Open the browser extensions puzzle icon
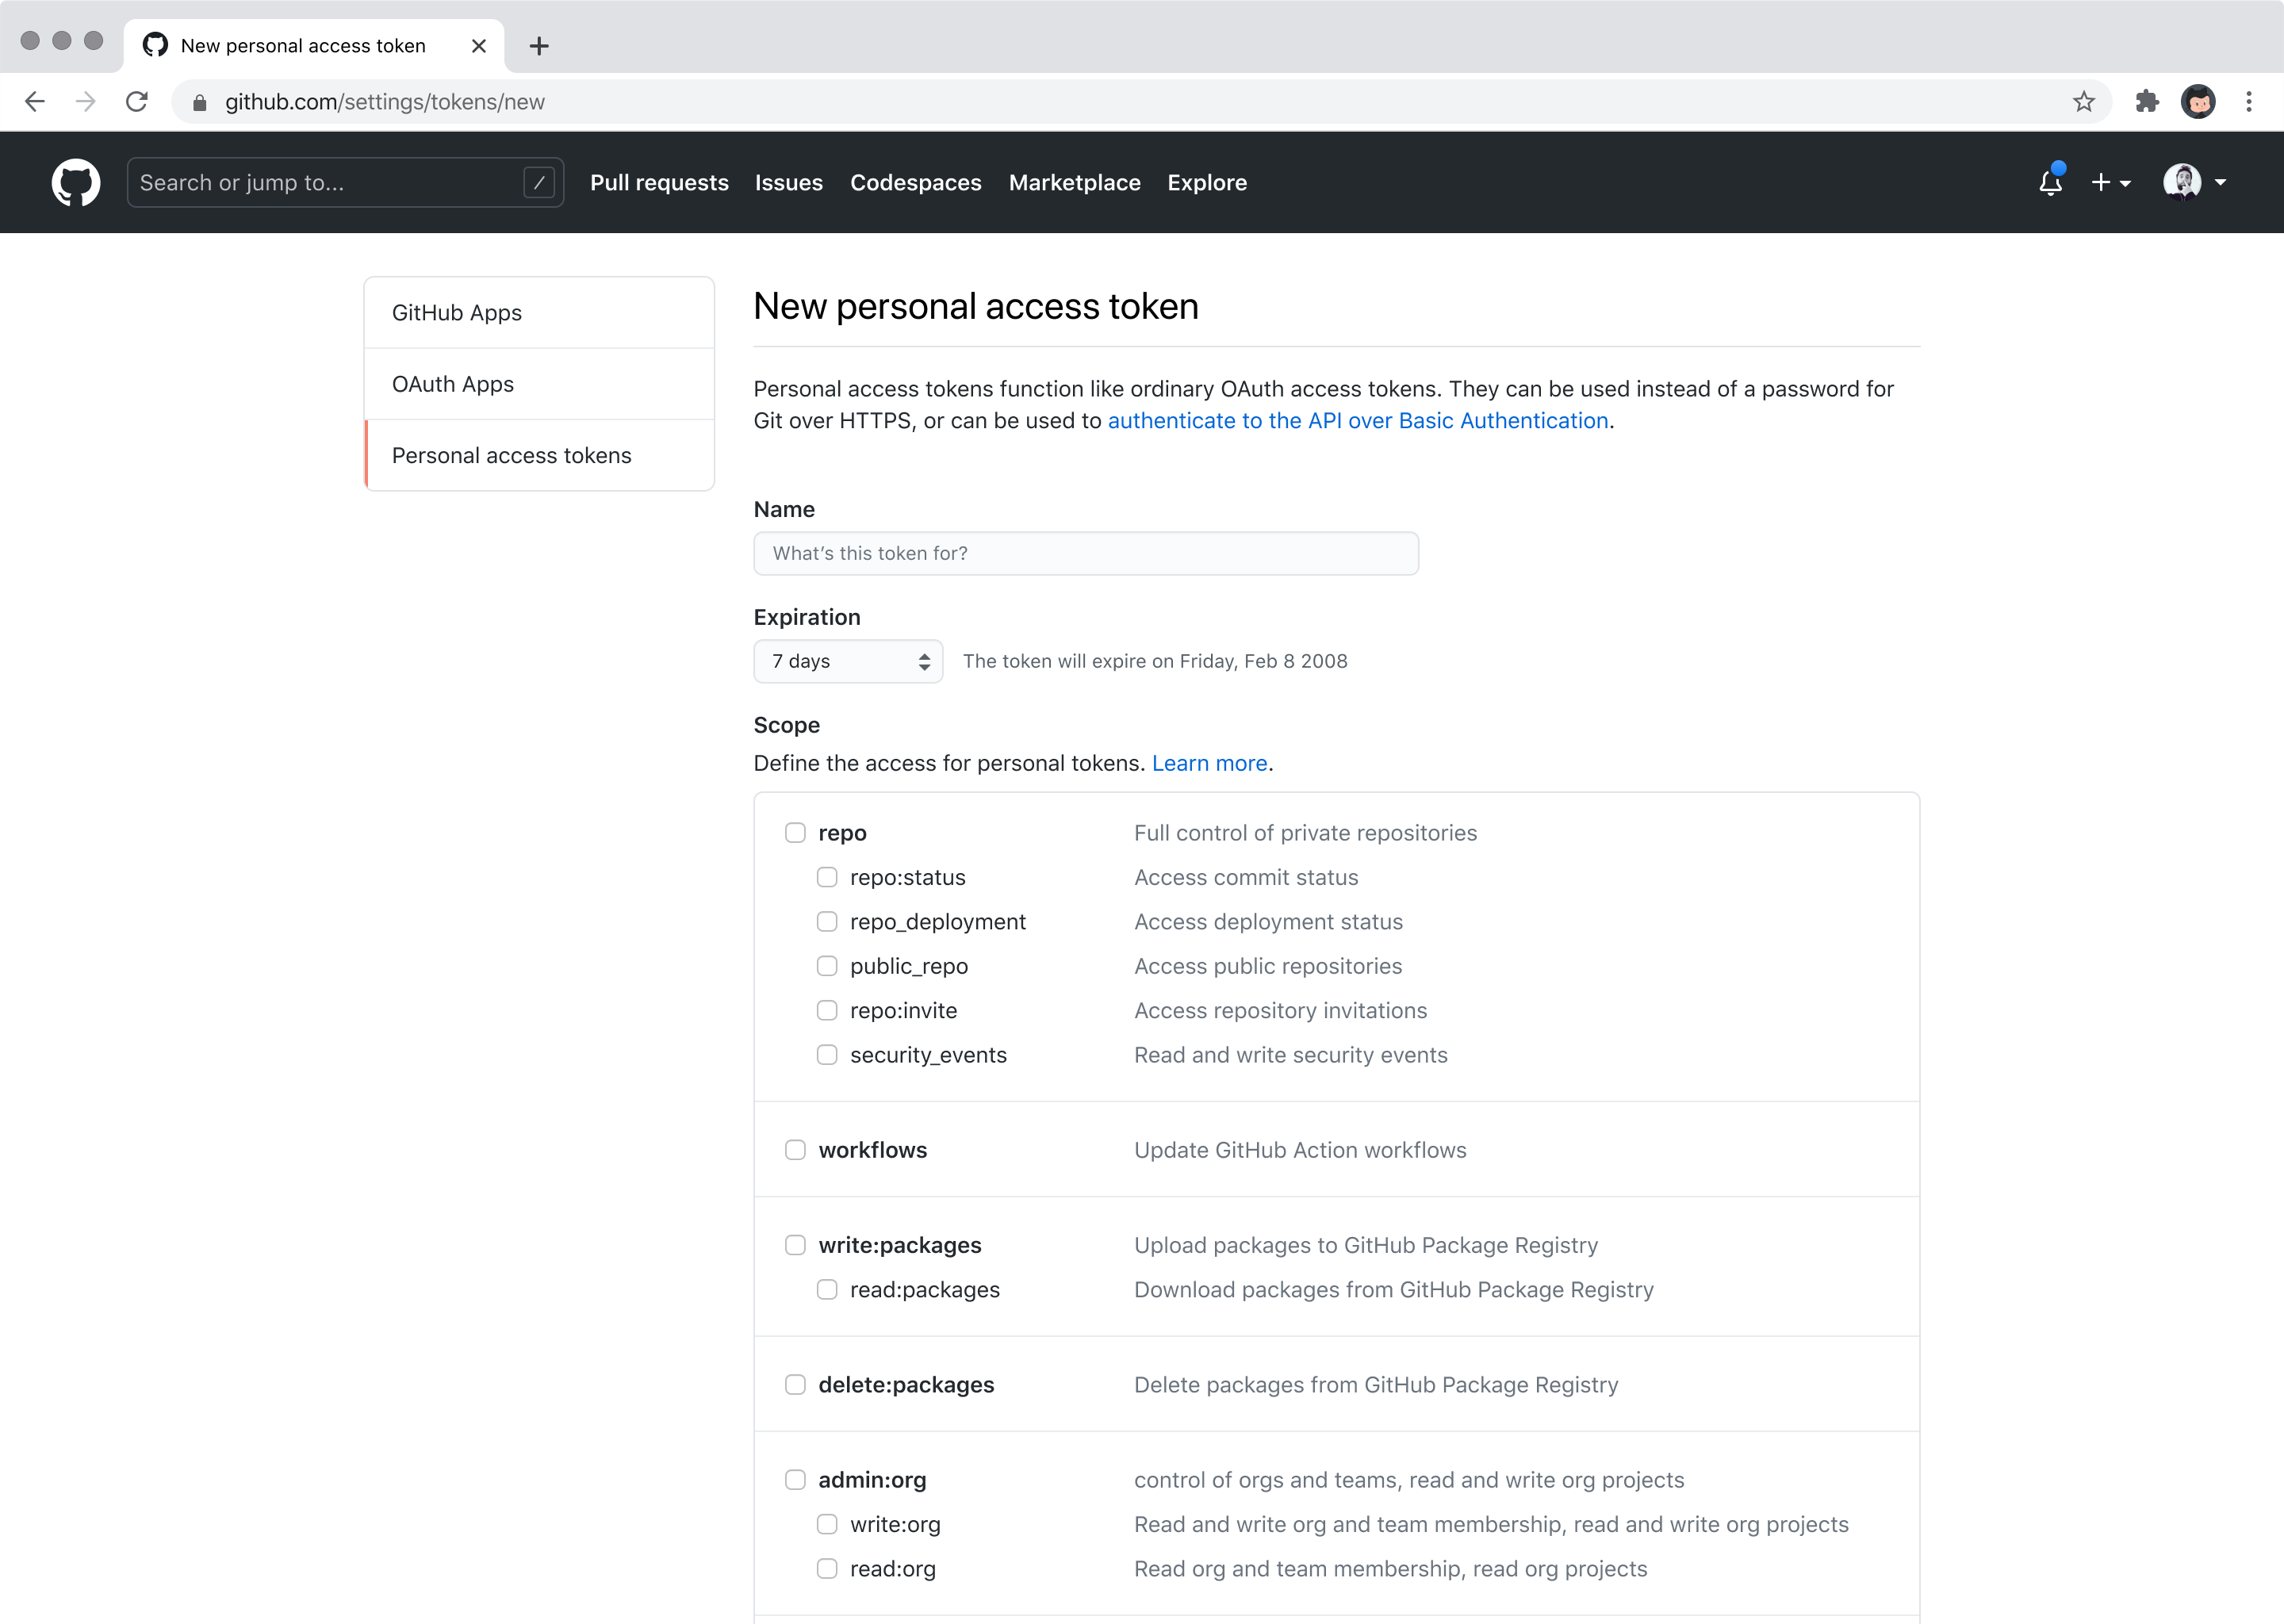Viewport: 2284px width, 1624px height. point(2147,101)
